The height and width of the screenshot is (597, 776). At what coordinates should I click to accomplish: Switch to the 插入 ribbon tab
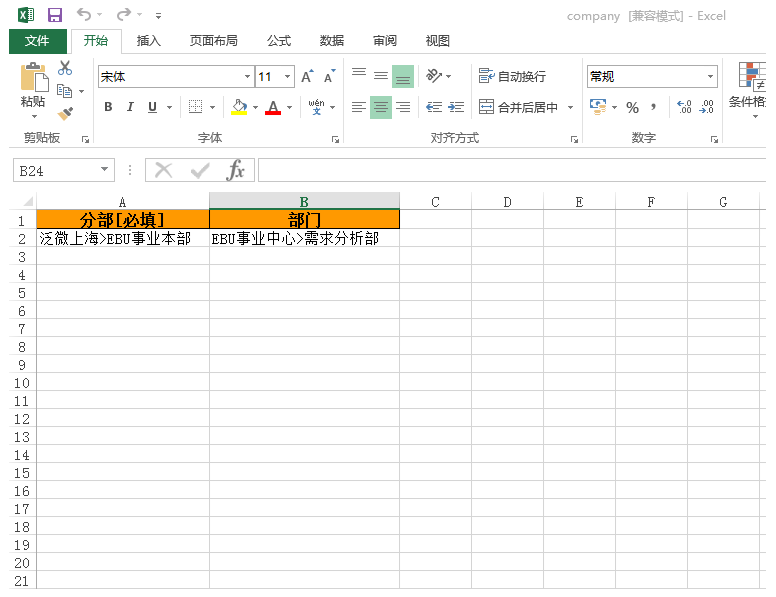[x=149, y=41]
